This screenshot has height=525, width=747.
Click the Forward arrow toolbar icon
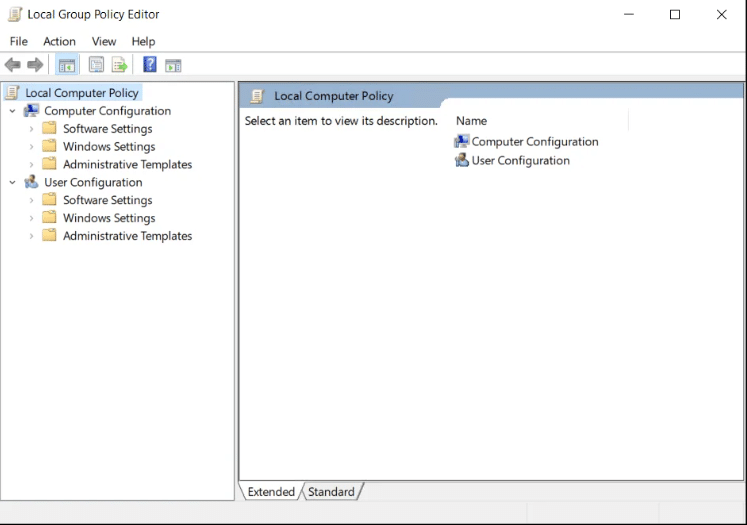click(35, 65)
